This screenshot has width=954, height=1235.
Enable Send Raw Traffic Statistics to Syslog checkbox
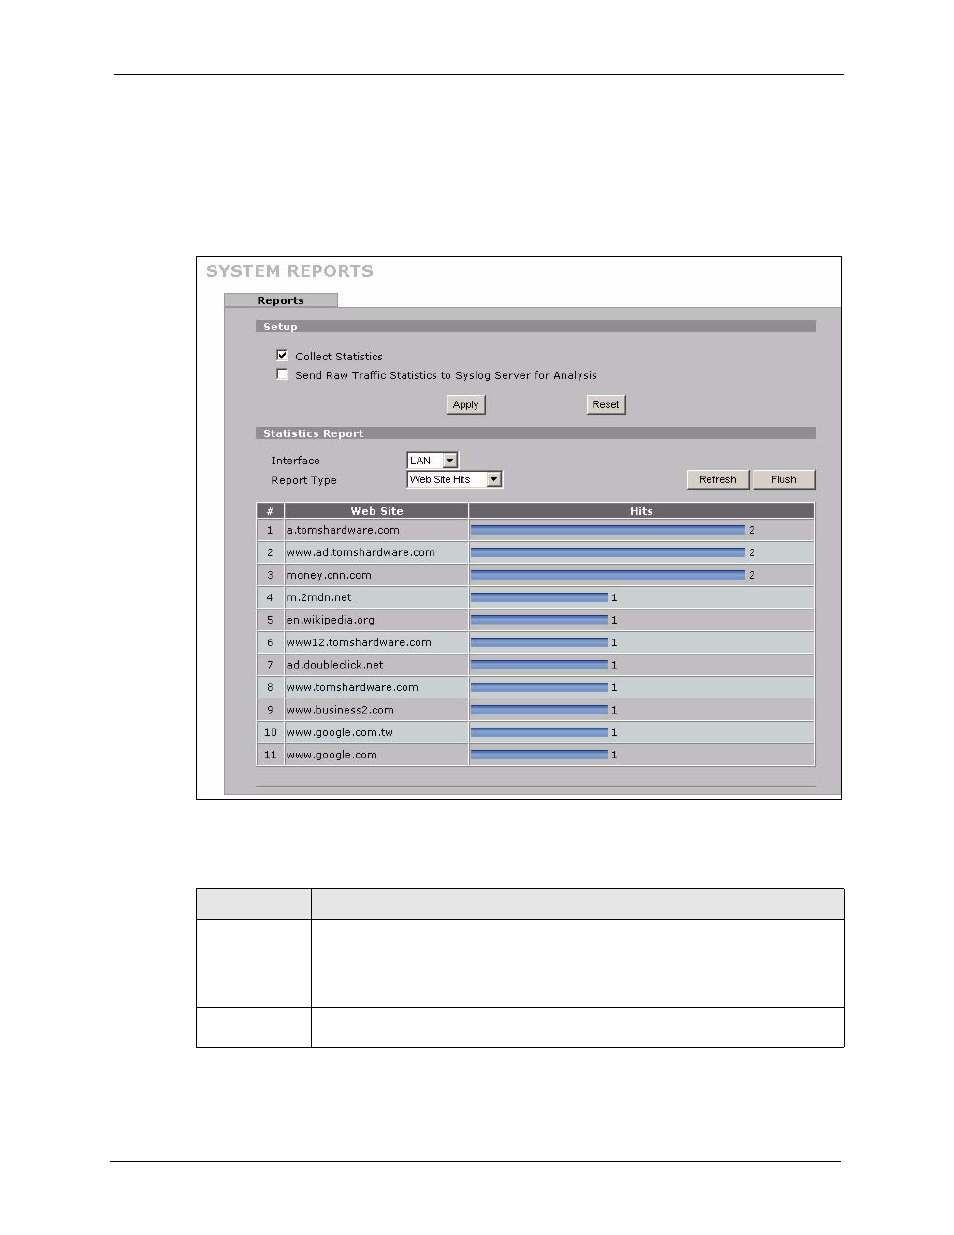tap(282, 375)
